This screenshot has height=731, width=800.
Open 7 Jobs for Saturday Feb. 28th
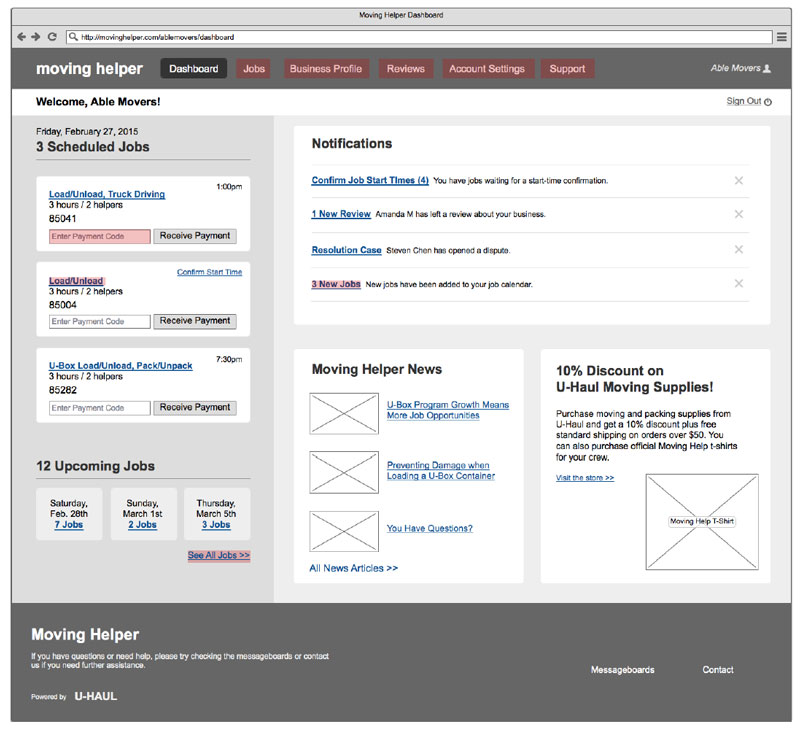tap(68, 524)
